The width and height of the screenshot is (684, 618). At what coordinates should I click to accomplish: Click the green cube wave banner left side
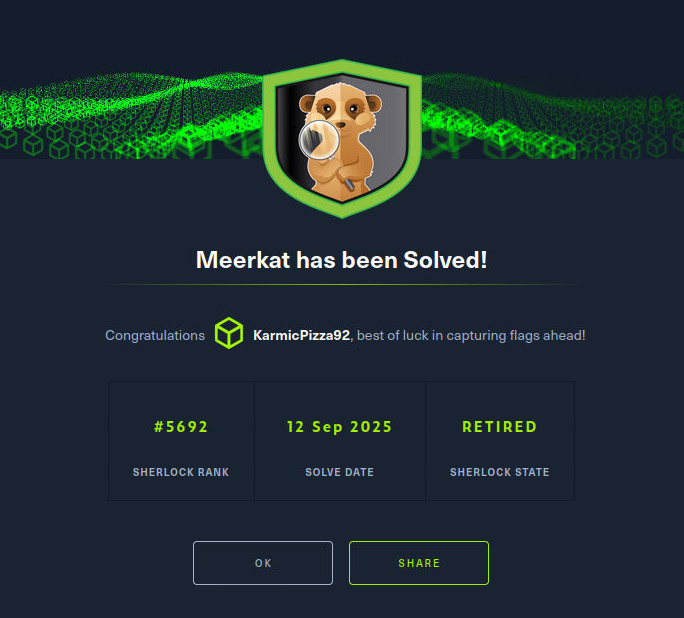[x=131, y=116]
